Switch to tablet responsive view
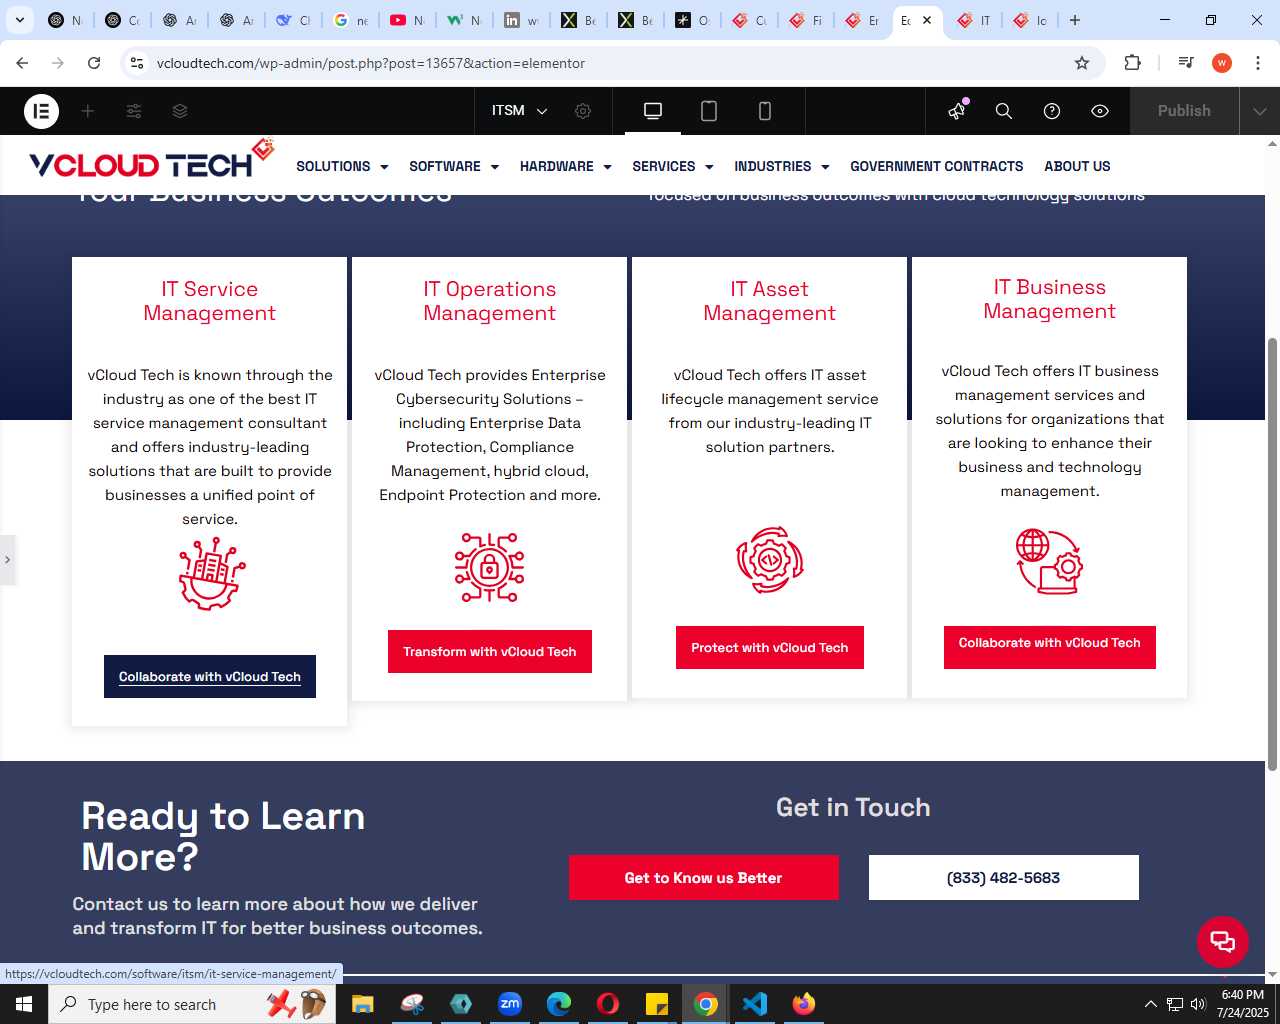Image resolution: width=1280 pixels, height=1024 pixels. [709, 111]
